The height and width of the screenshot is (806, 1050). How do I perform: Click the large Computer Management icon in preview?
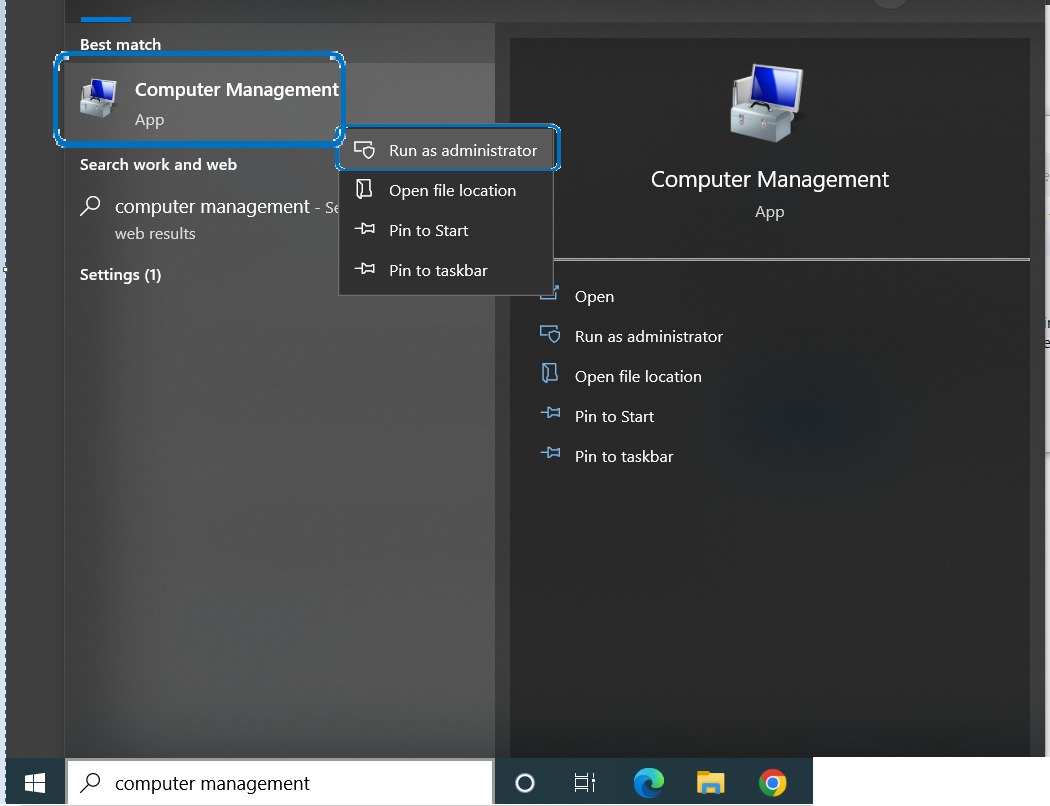point(769,105)
